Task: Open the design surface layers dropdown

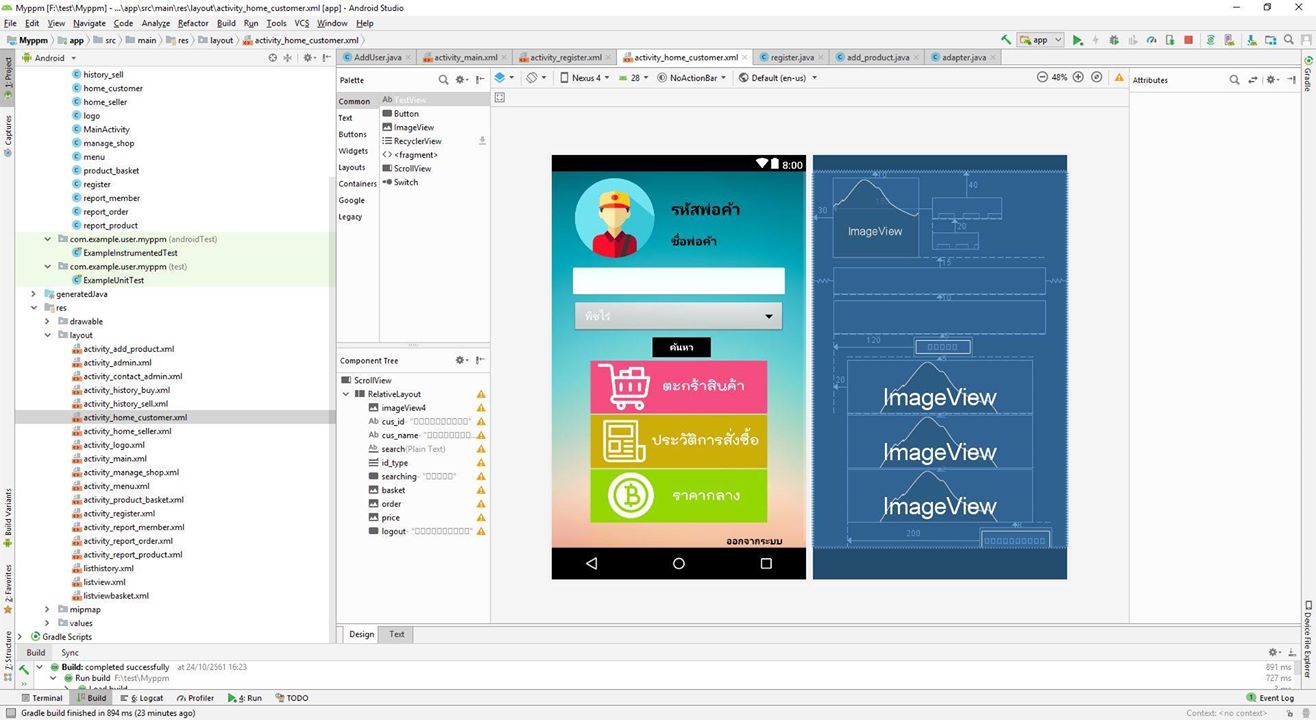Action: click(504, 77)
